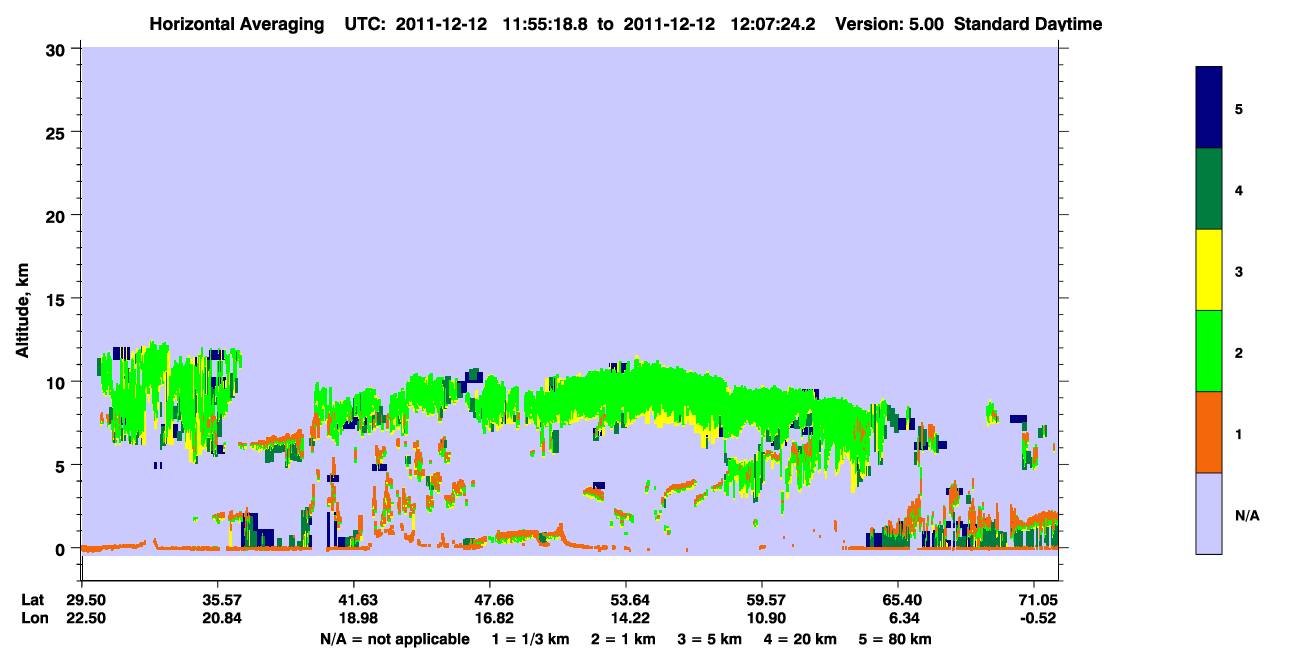The height and width of the screenshot is (667, 1300).
Task: Click the colorbar label '2'
Action: click(1239, 351)
